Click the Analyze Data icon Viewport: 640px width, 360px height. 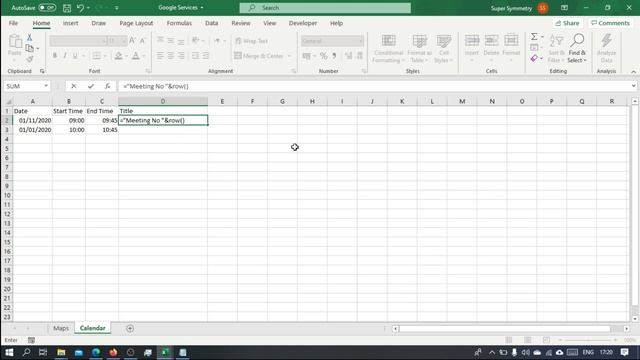coord(606,41)
